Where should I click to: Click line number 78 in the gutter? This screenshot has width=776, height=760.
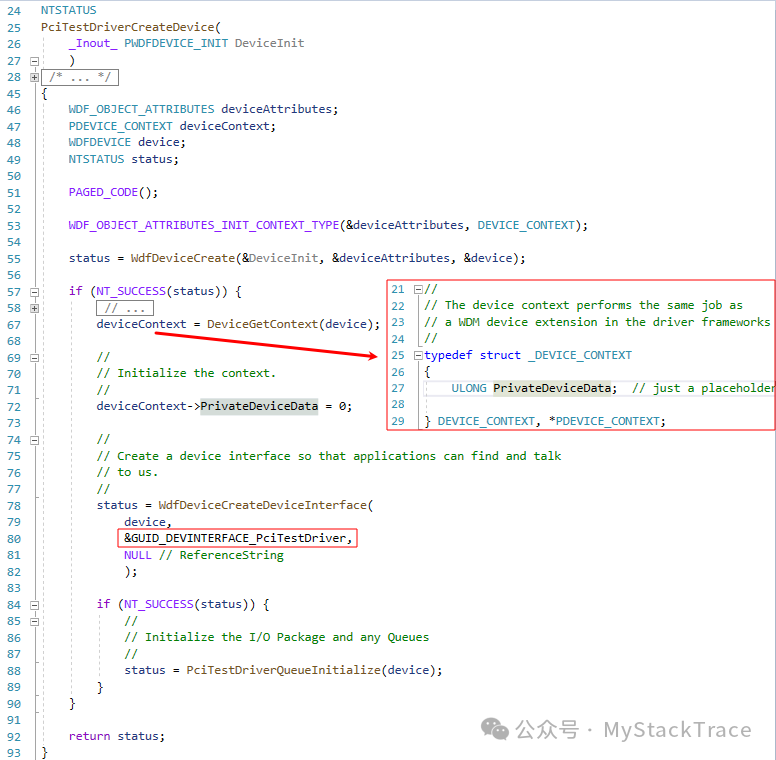14,506
